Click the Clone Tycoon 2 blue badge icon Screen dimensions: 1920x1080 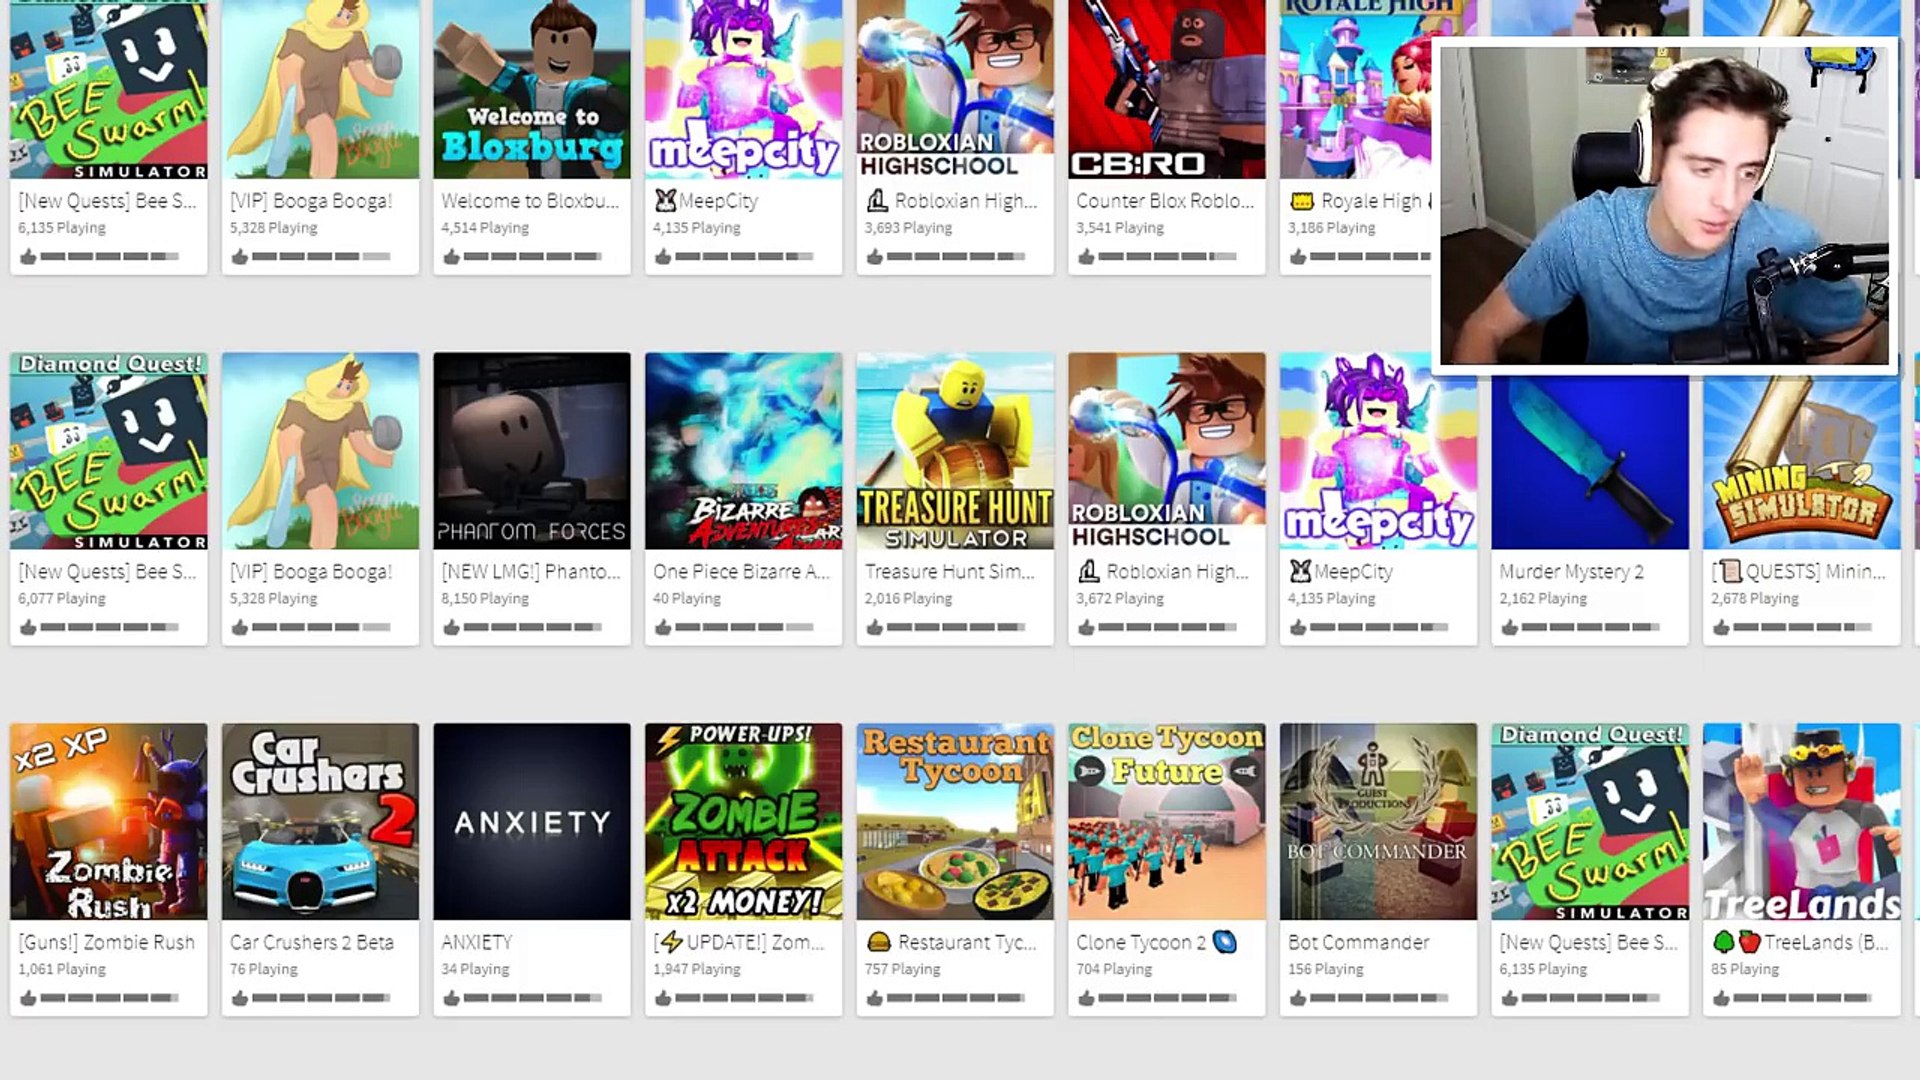click(x=1224, y=942)
